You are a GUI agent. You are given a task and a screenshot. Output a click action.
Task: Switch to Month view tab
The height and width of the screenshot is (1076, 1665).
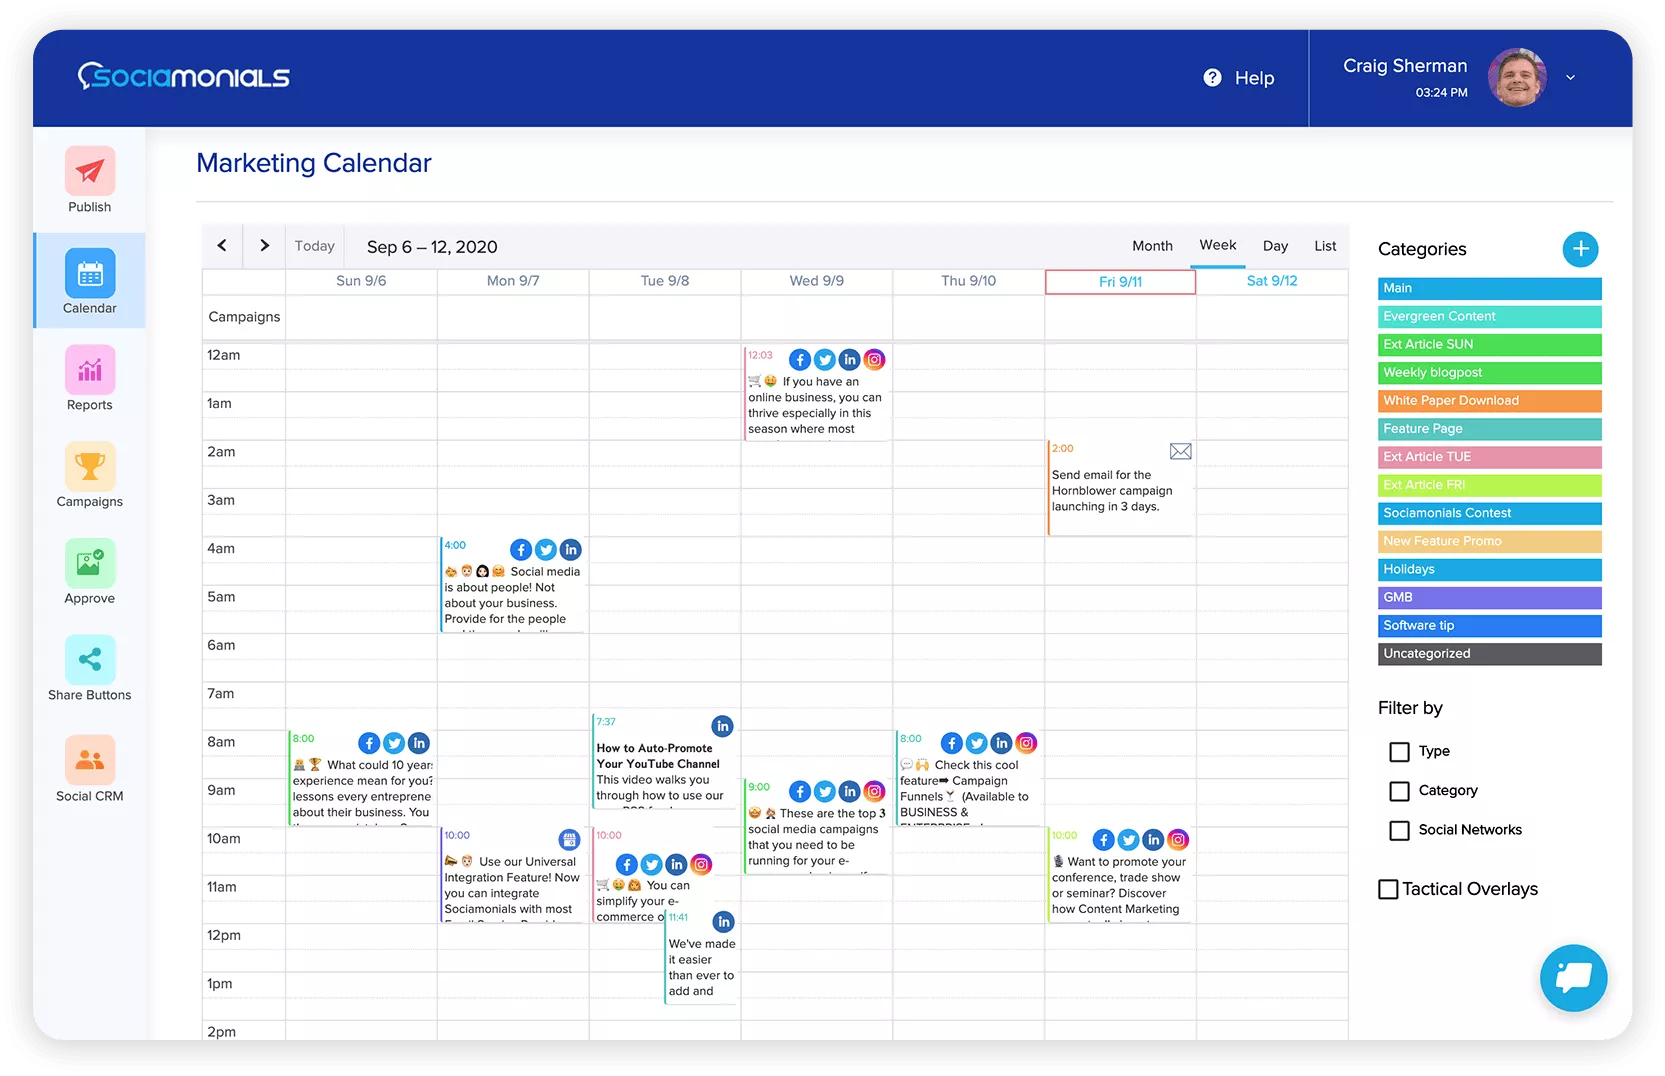[1152, 246]
